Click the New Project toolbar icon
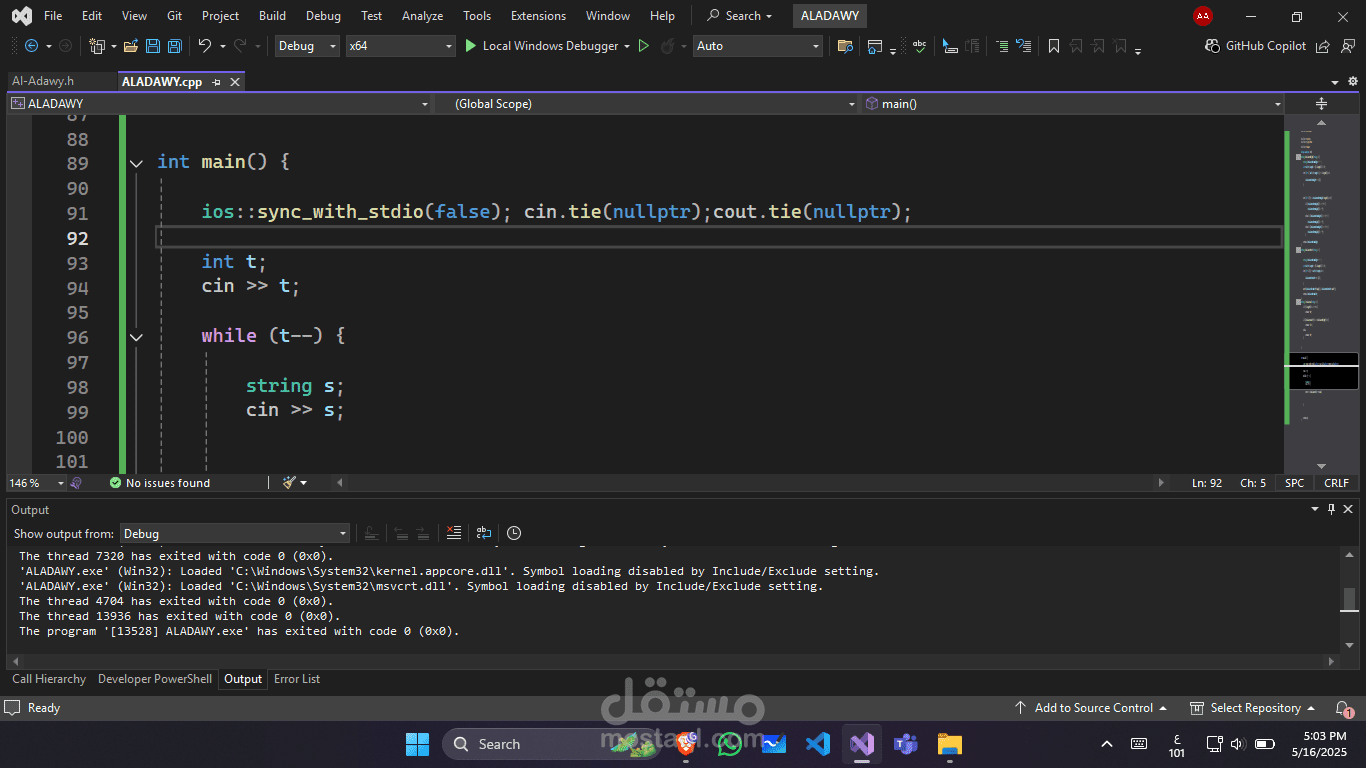 point(97,46)
